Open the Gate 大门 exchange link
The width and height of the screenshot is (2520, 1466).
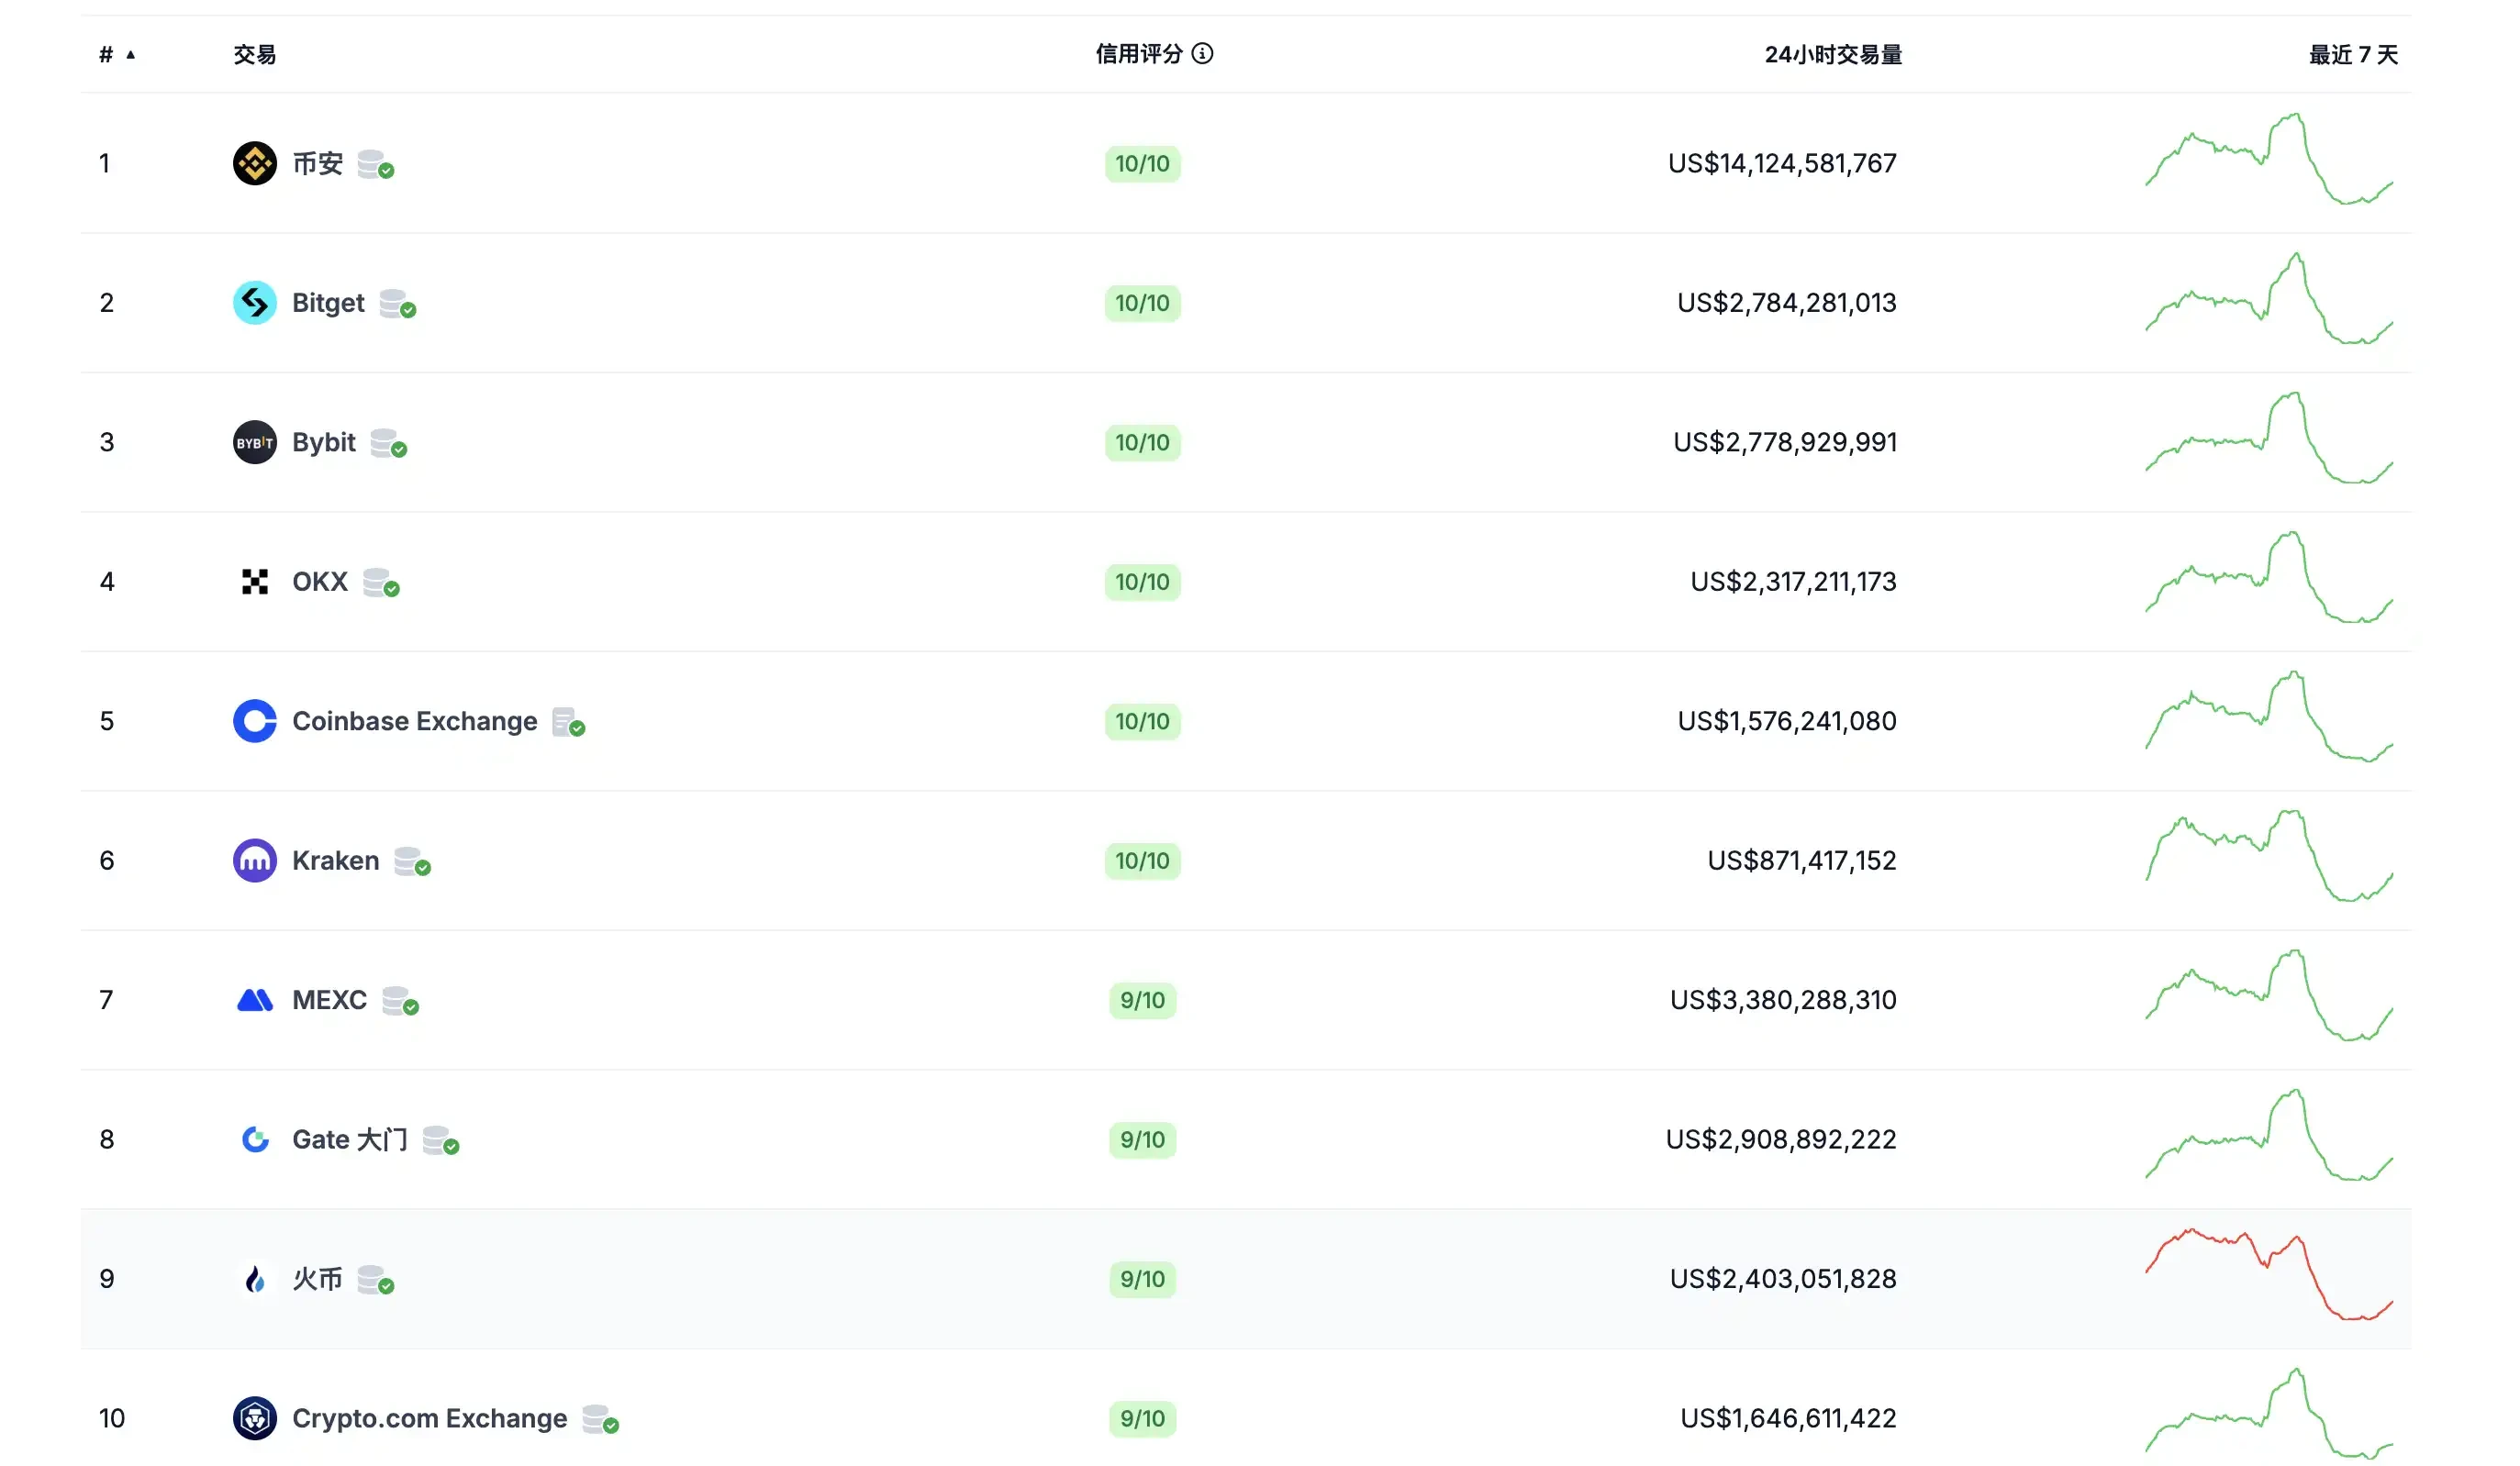click(349, 1139)
